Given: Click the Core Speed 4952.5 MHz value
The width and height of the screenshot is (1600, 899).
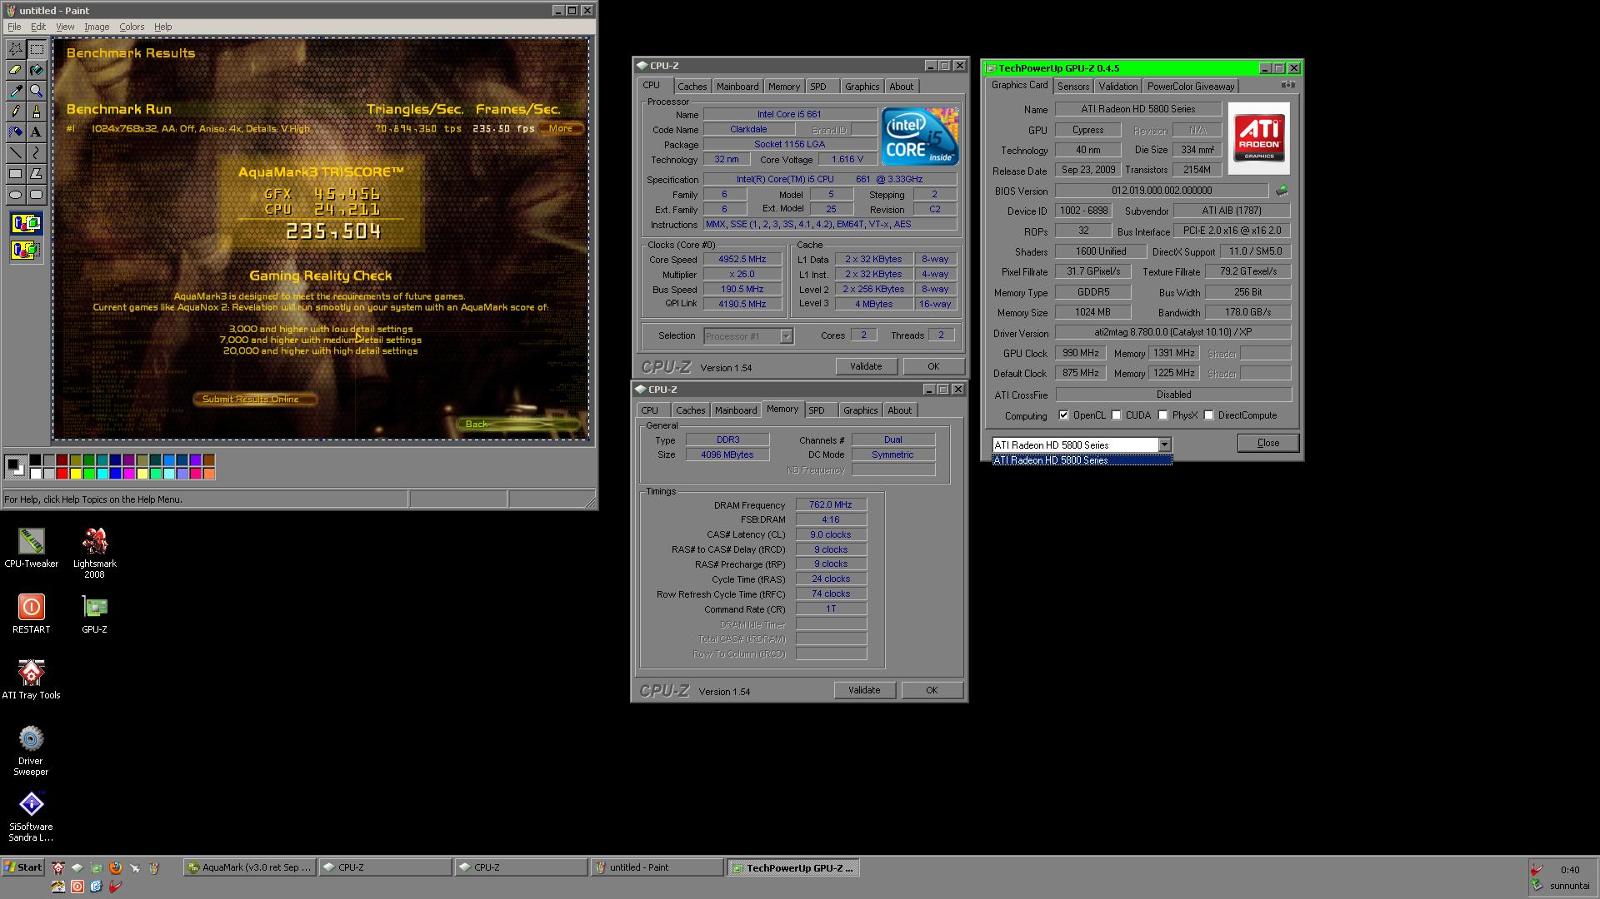Looking at the screenshot, I should click(742, 259).
